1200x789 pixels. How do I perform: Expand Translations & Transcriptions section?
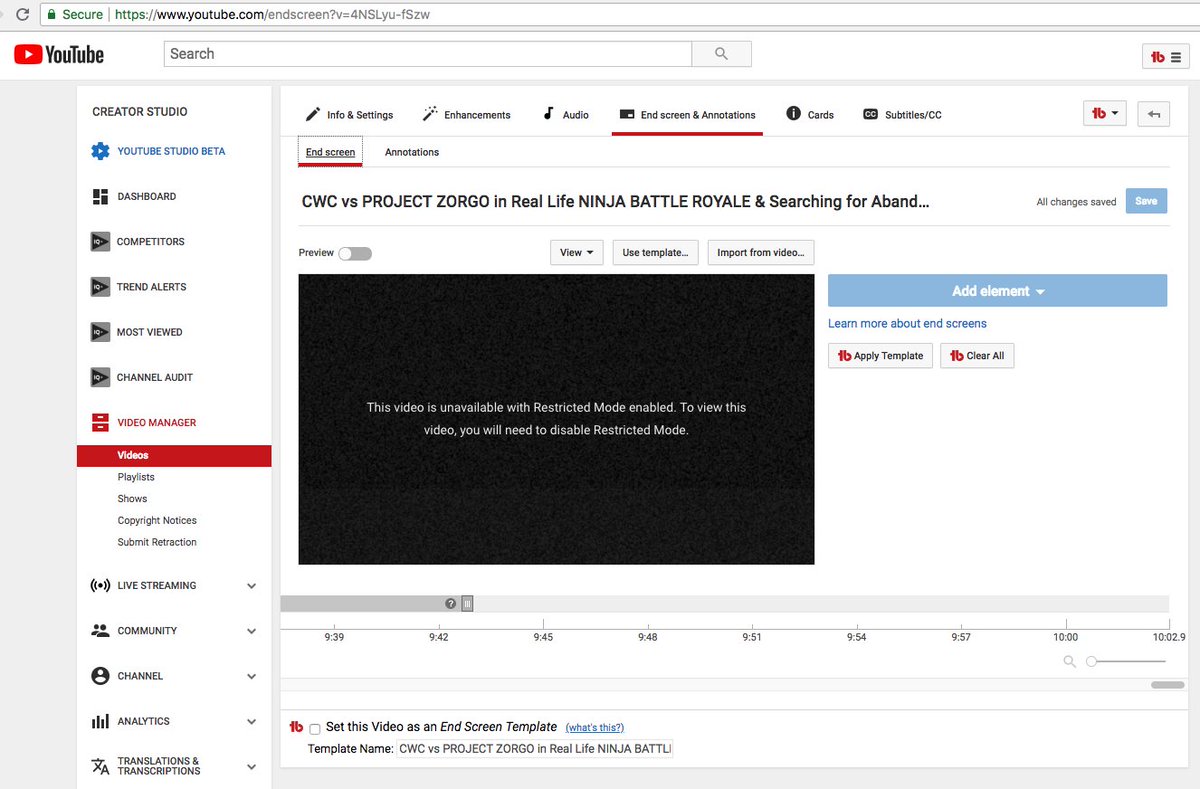(x=251, y=767)
